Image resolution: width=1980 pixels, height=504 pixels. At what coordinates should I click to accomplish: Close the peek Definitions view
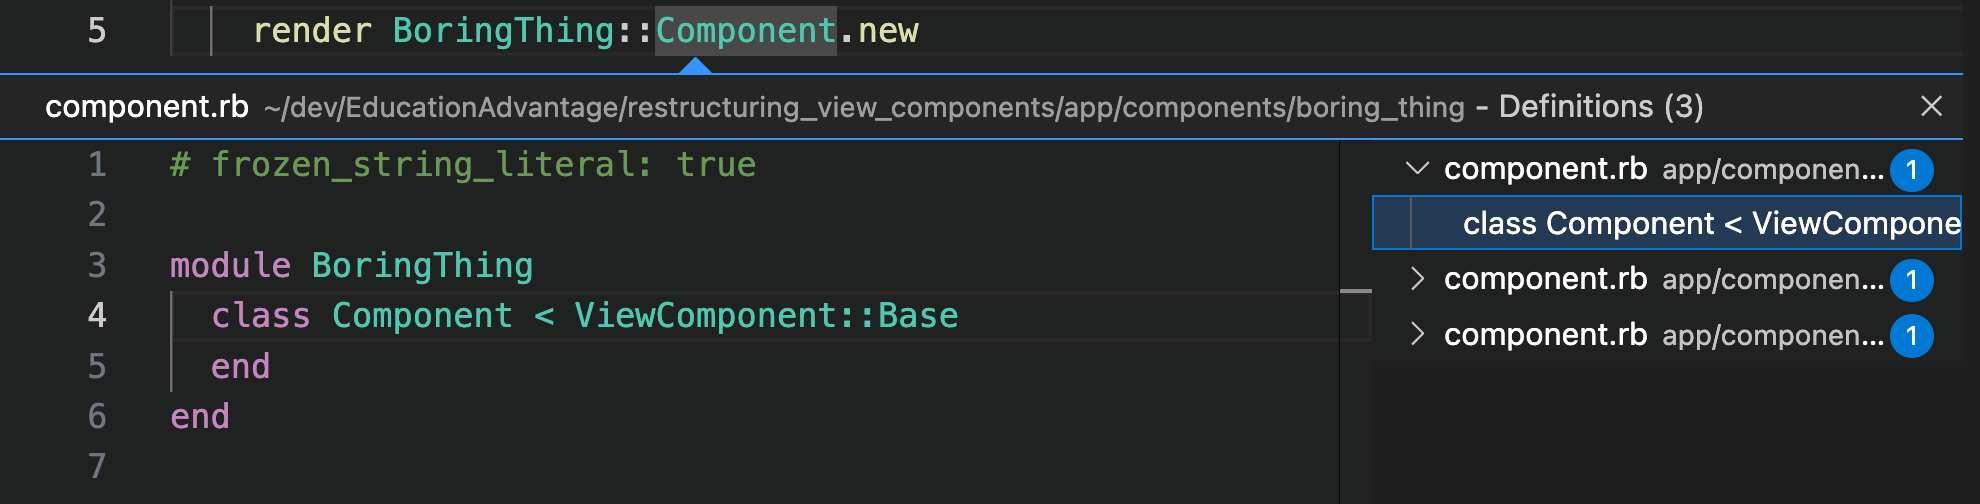click(x=1931, y=106)
